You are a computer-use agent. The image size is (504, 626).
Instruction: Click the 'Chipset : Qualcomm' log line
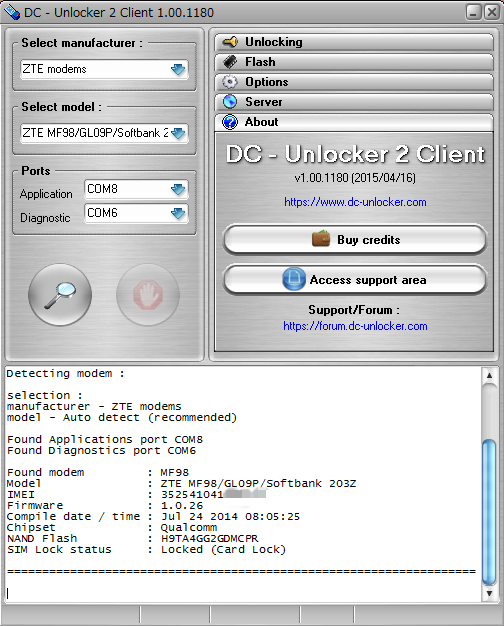[112, 528]
